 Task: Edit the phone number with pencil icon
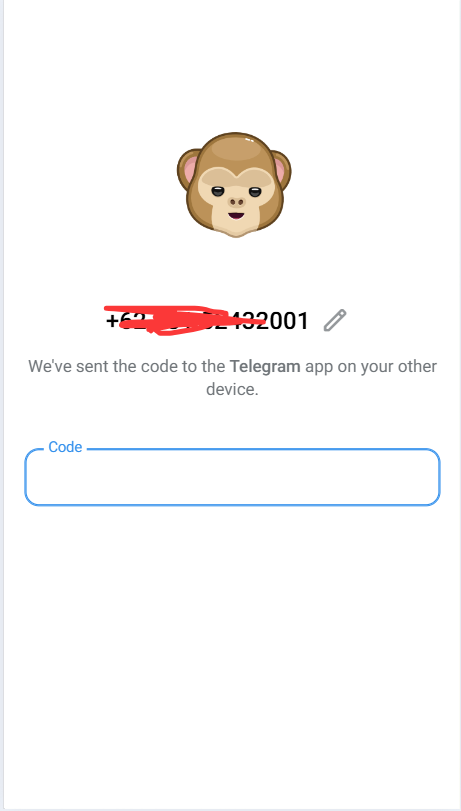pyautogui.click(x=335, y=320)
